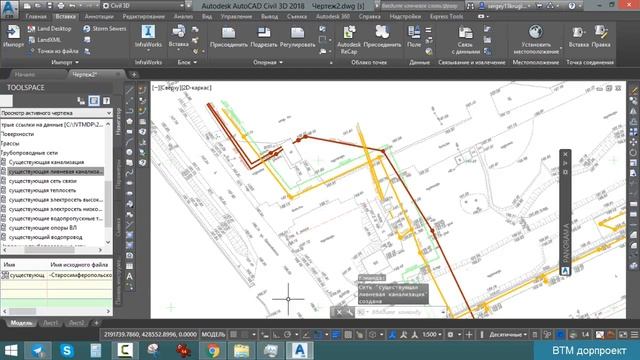640x360 pixels.
Task: Open the InfraWorks dropdown arrow
Action: (x=148, y=50)
